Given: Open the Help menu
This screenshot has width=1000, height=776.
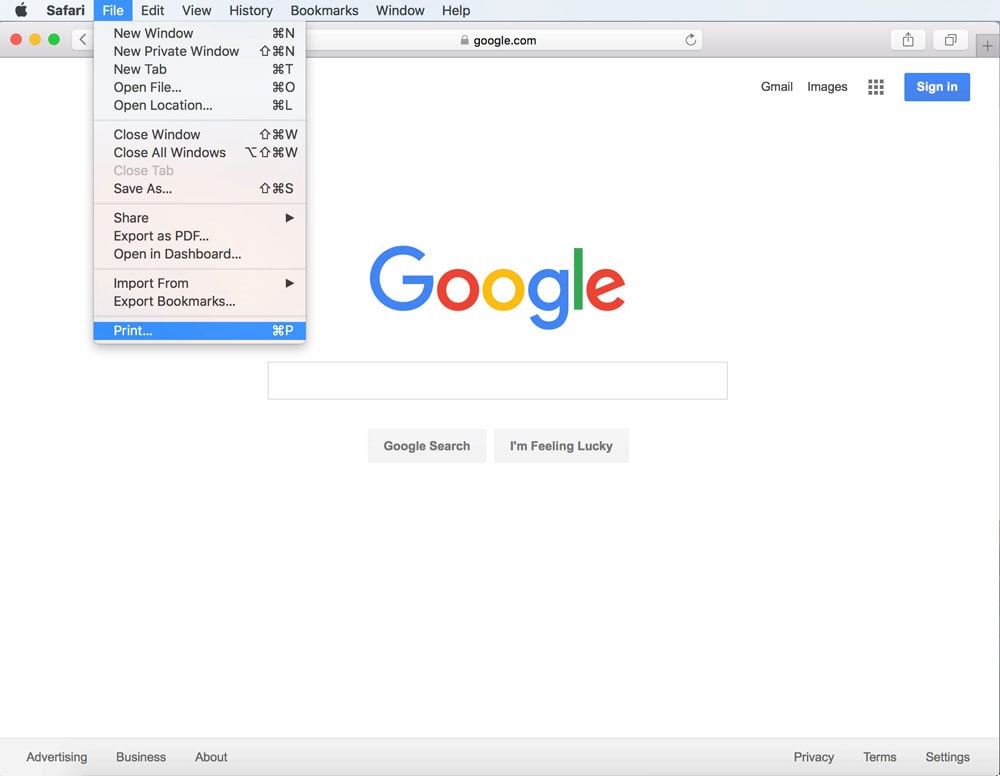Looking at the screenshot, I should pyautogui.click(x=456, y=10).
